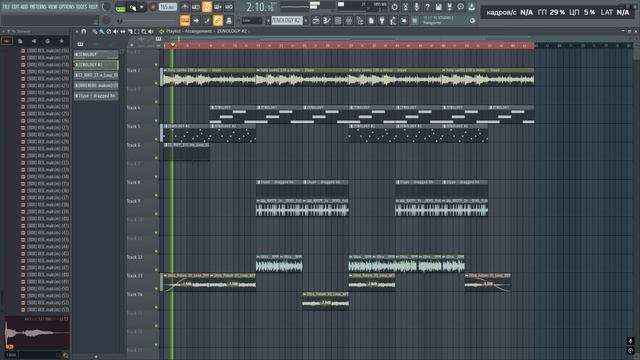Open the browser view icon
The image size is (640, 360).
tap(360, 20)
